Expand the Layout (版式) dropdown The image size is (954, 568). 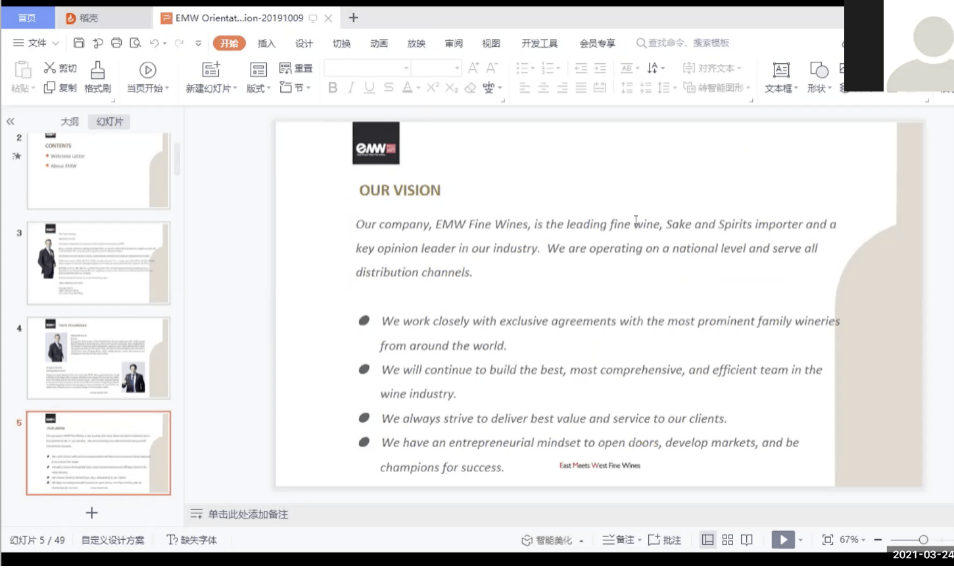coord(259,88)
